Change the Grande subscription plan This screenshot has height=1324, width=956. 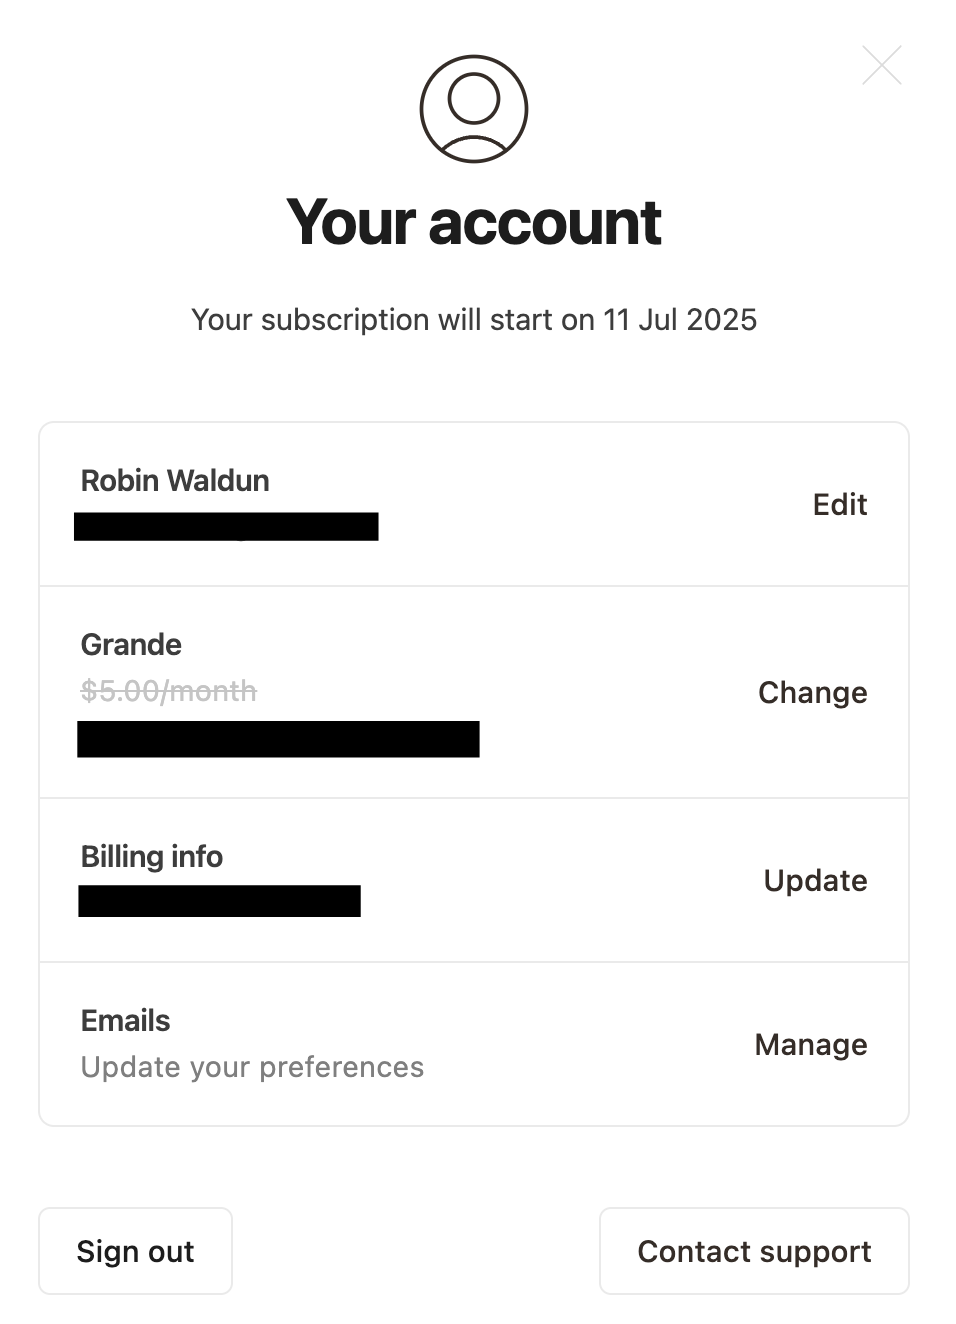(812, 692)
